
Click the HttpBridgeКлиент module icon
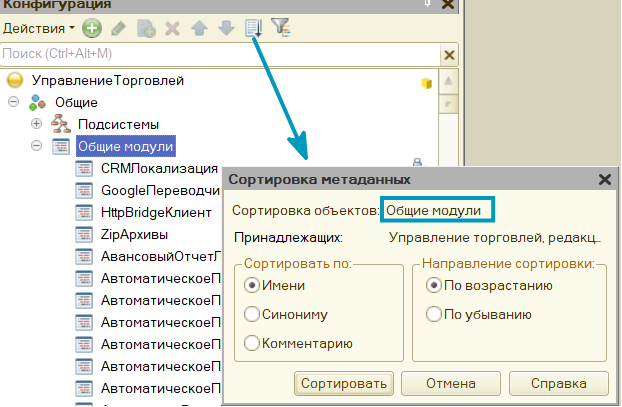click(84, 212)
